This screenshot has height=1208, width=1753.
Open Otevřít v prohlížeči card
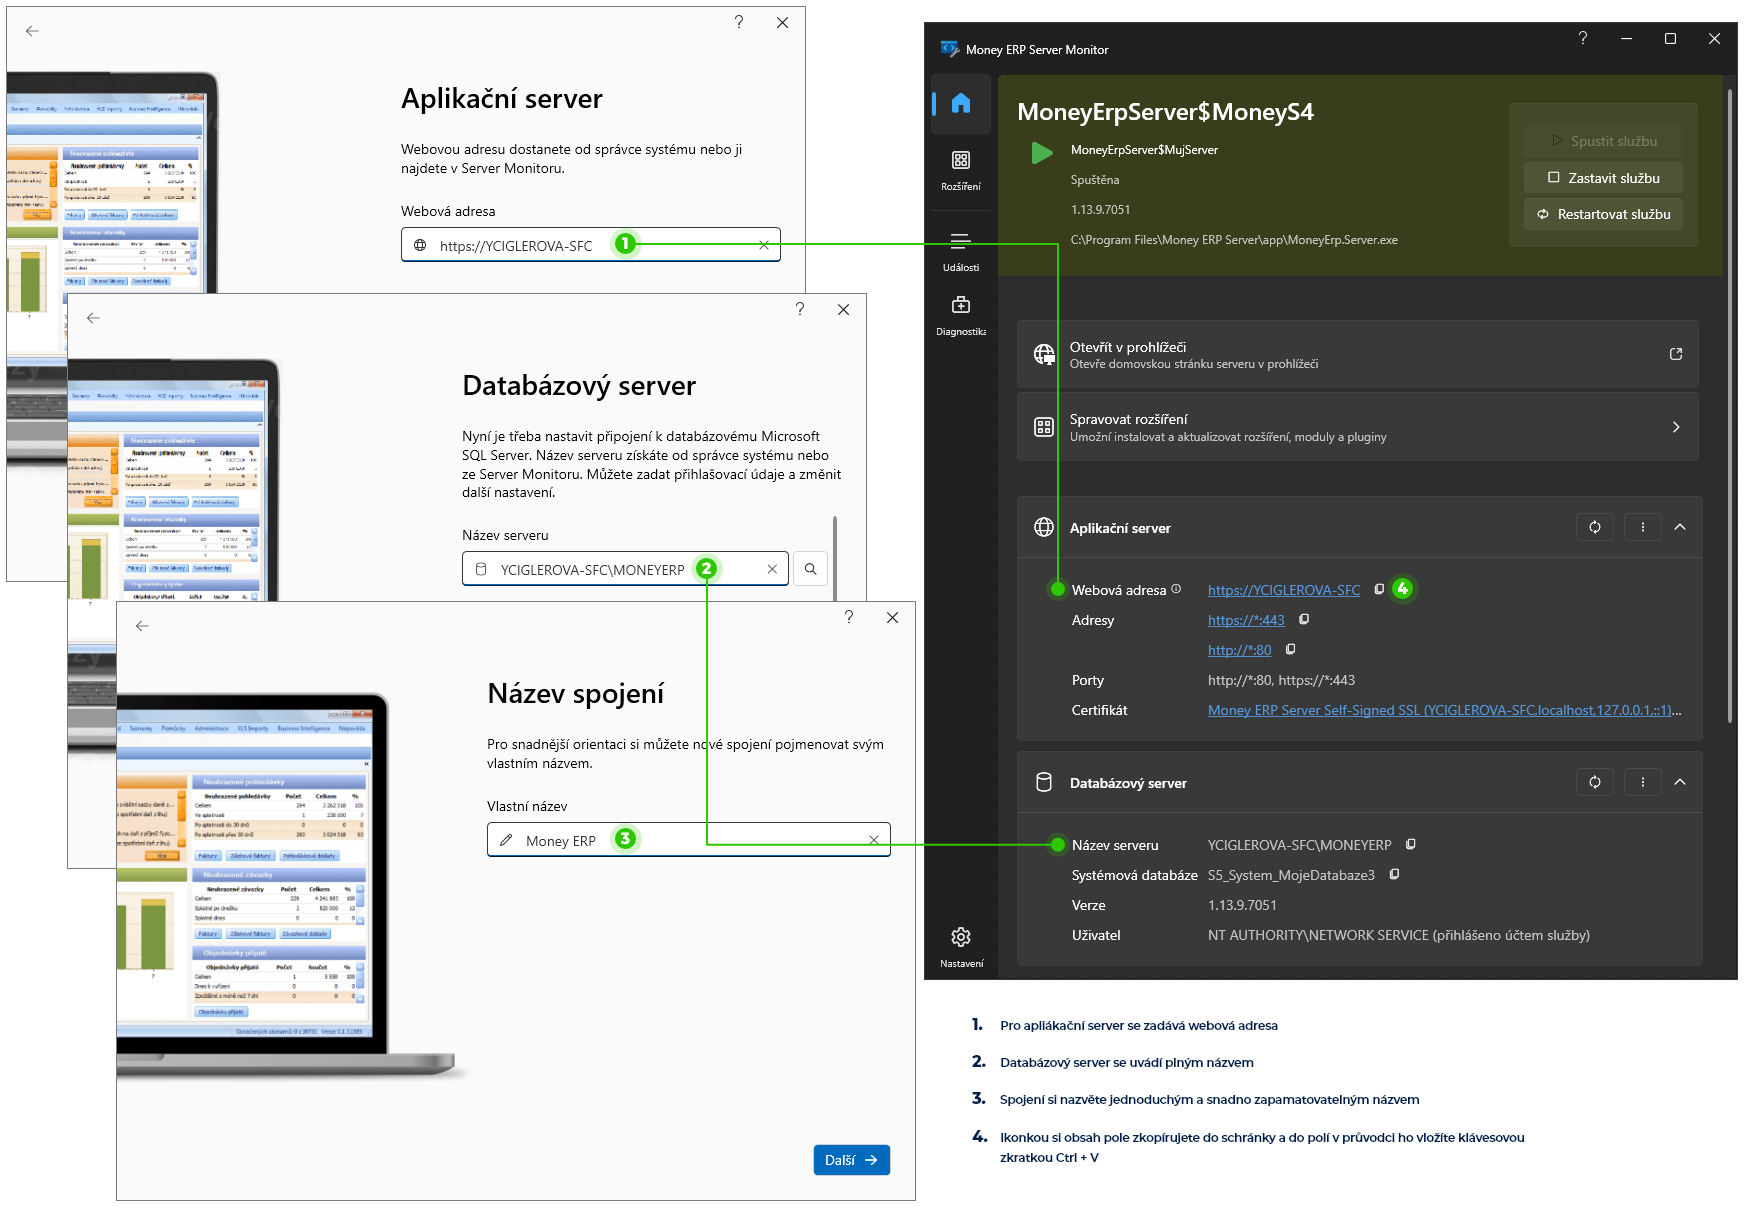[x=1357, y=354]
